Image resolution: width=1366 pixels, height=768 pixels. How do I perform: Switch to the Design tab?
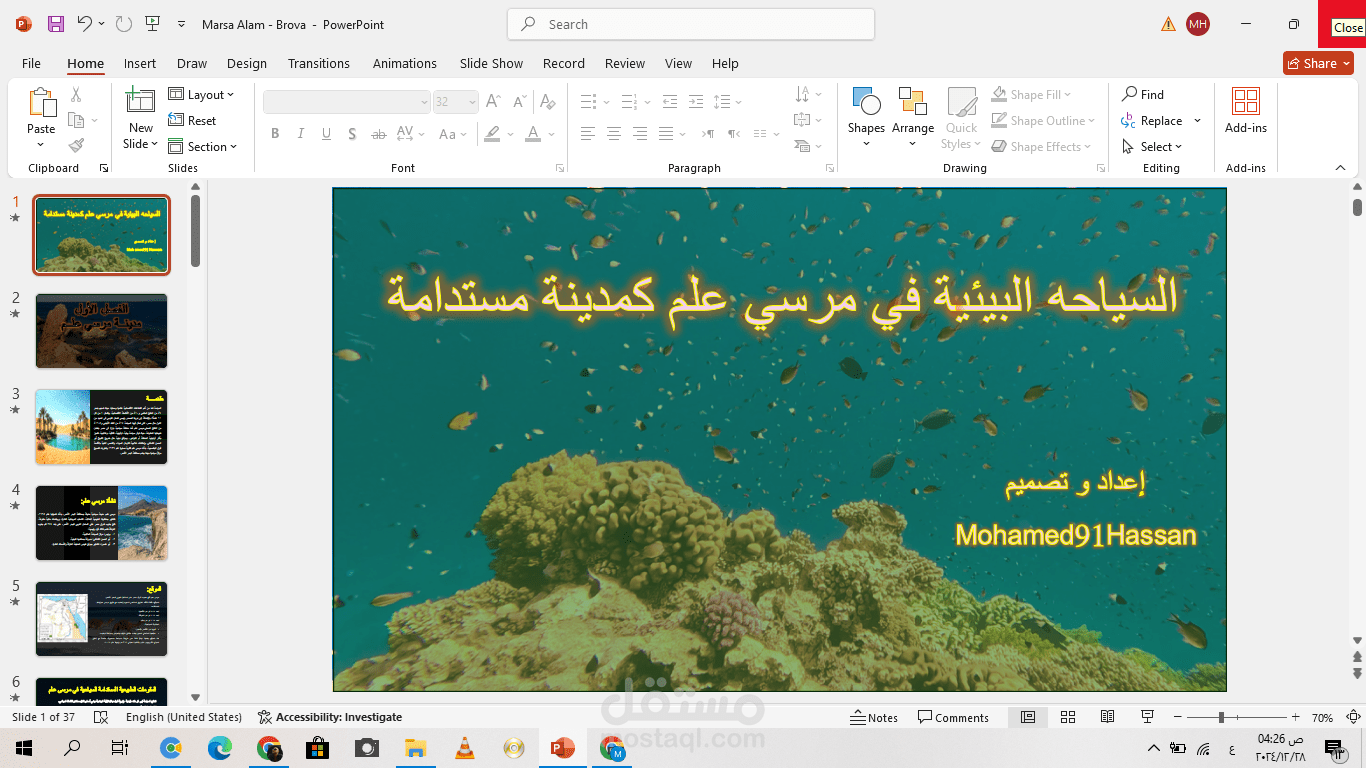(247, 63)
